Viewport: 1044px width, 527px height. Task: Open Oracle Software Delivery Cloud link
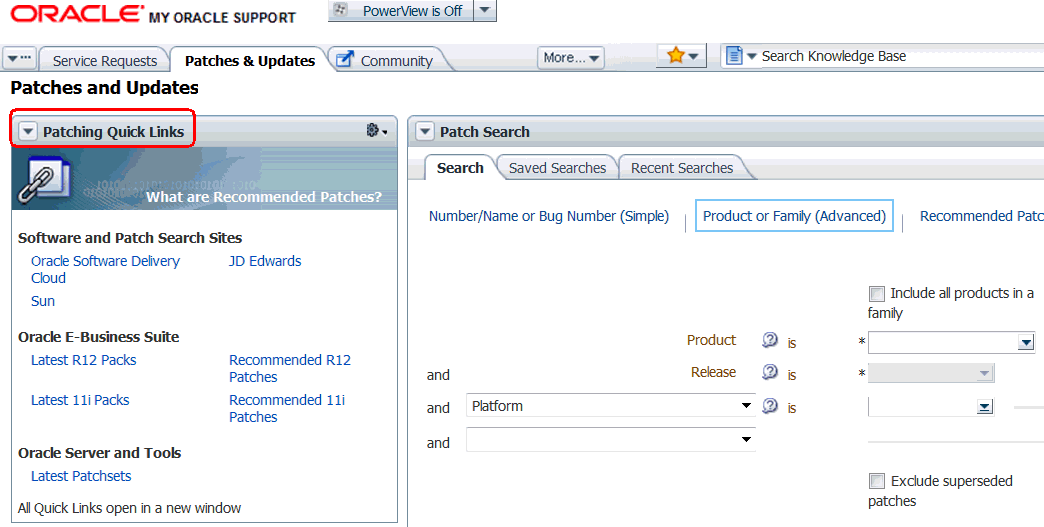105,269
